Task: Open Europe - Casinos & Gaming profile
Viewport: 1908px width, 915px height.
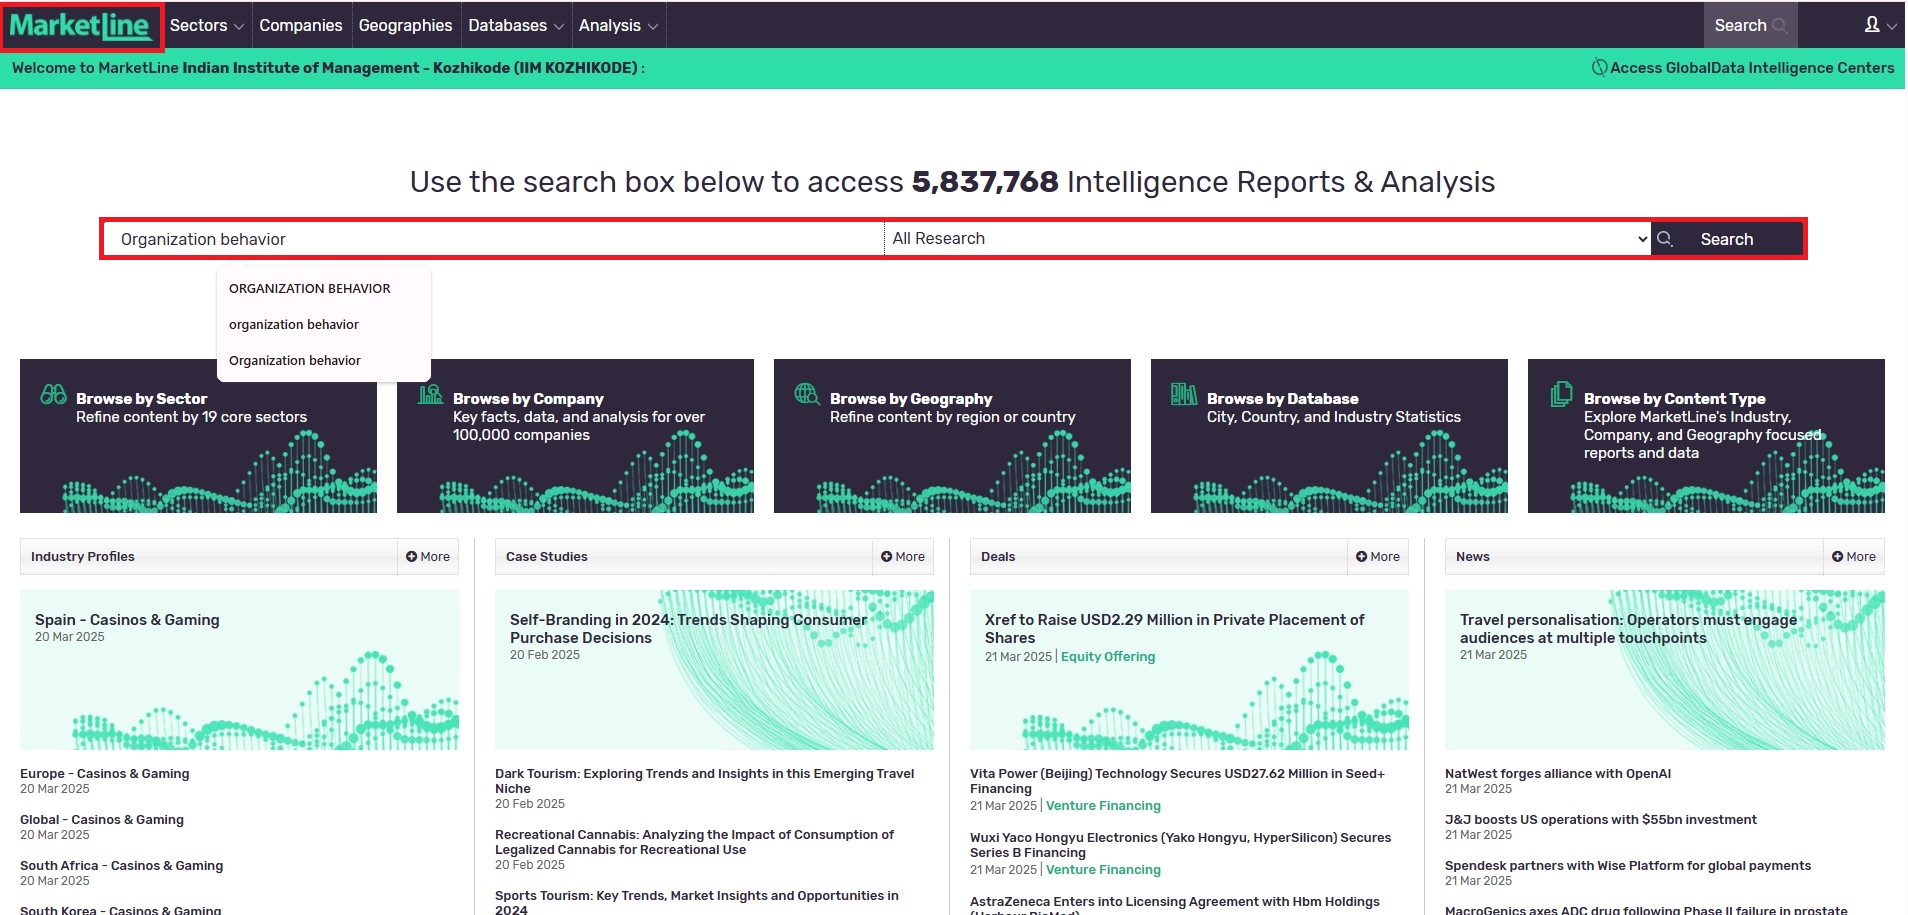Action: (105, 774)
